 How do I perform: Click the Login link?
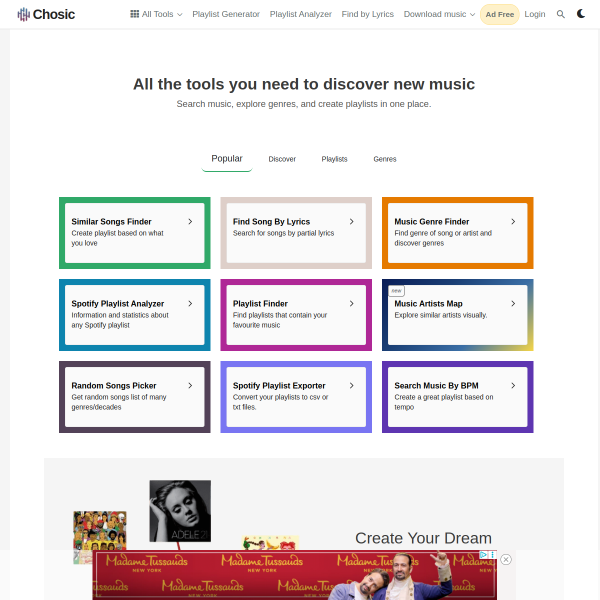(535, 14)
